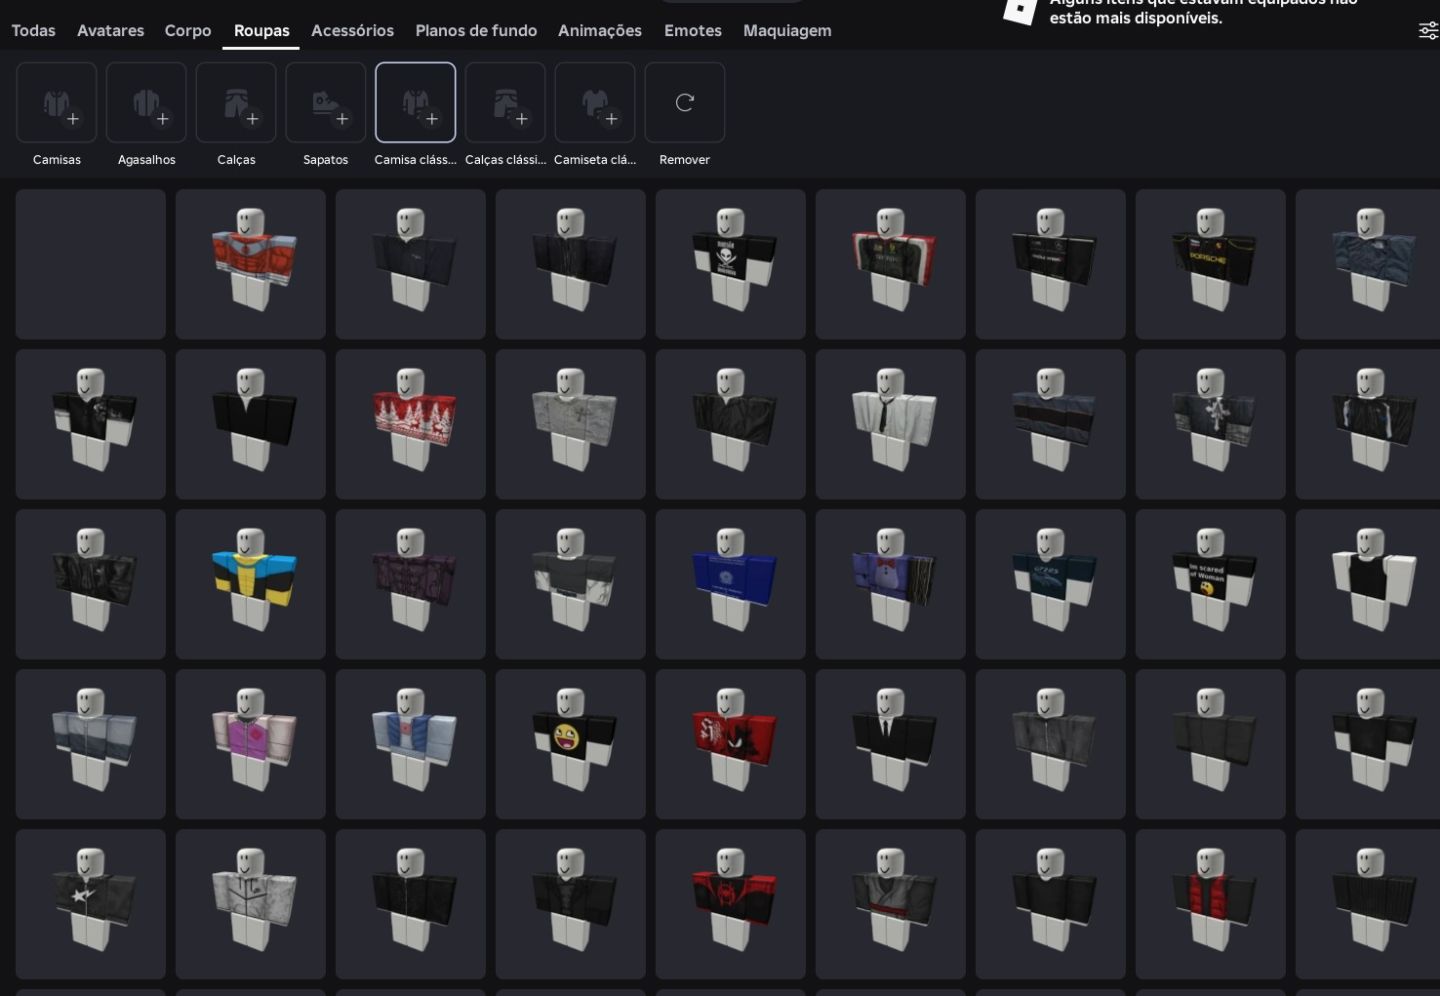Go to the Animações tab

[600, 31]
